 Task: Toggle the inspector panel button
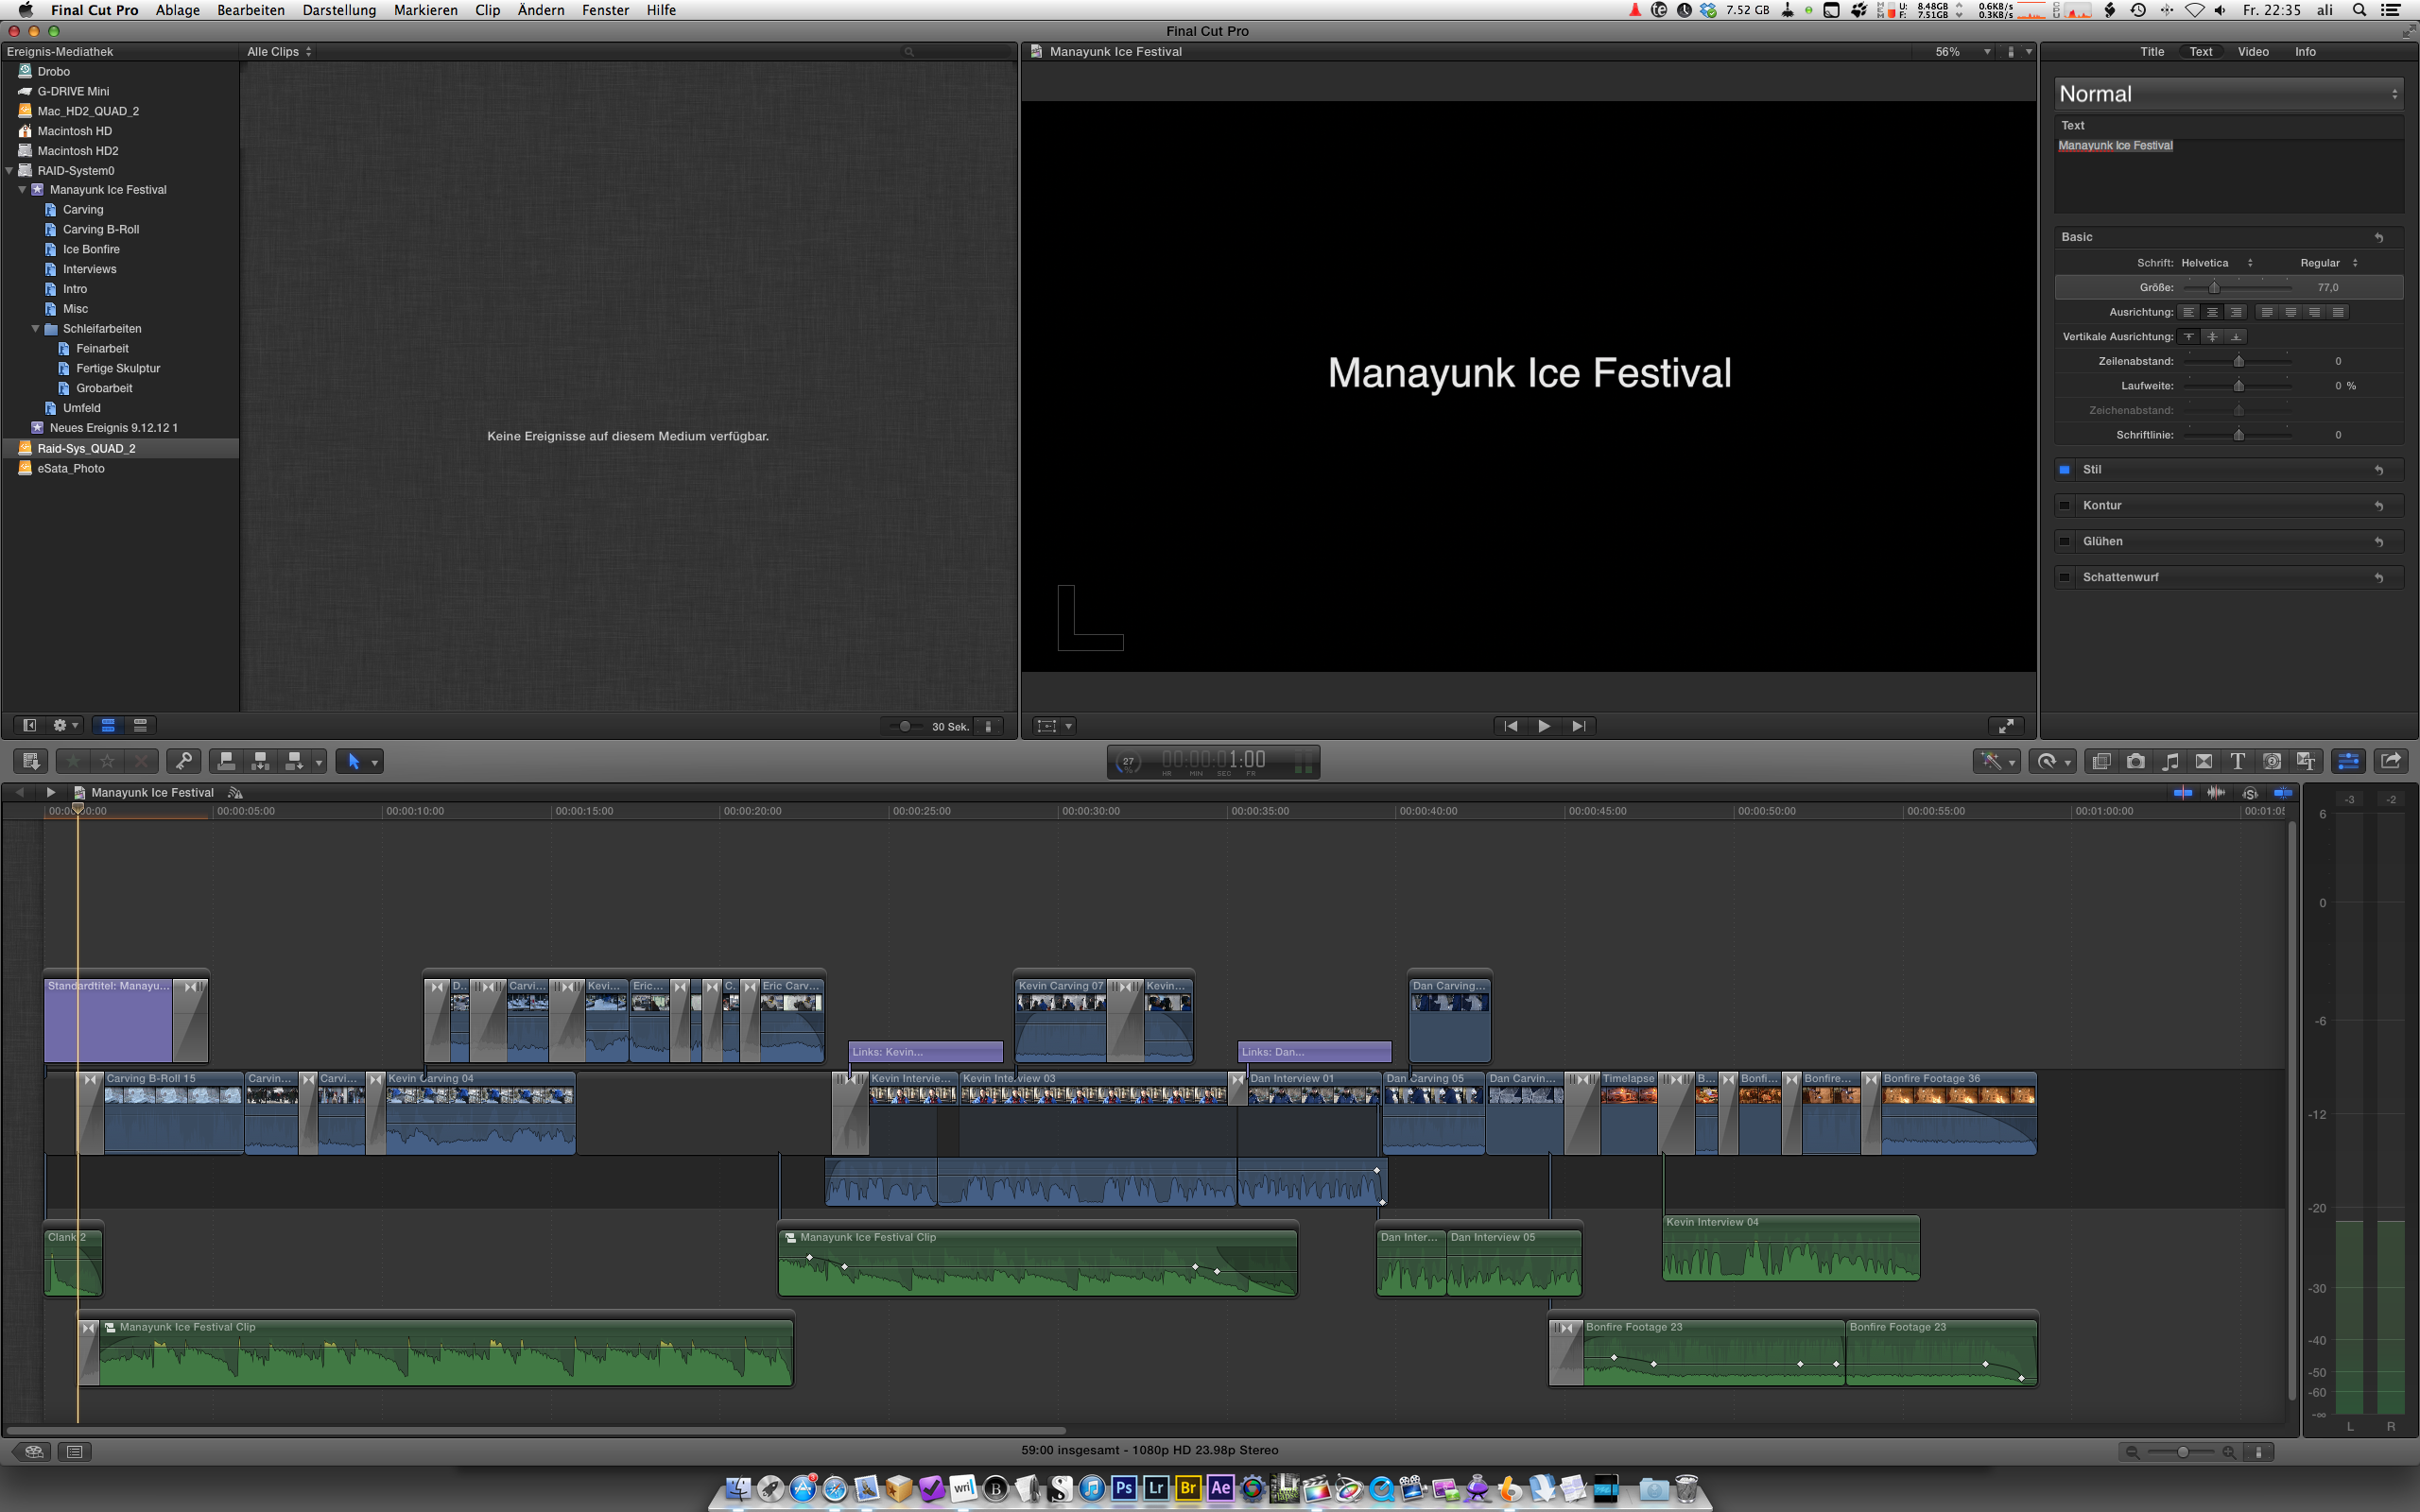2348,761
